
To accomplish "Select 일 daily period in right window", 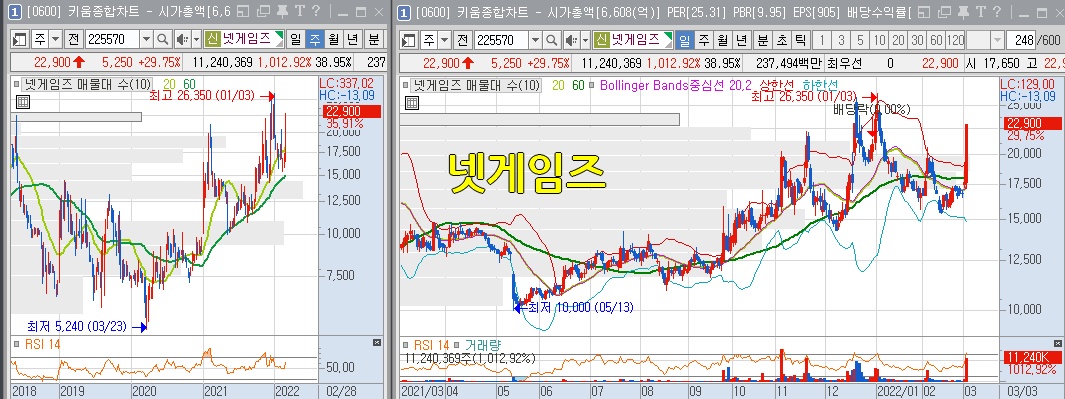I will coord(685,39).
